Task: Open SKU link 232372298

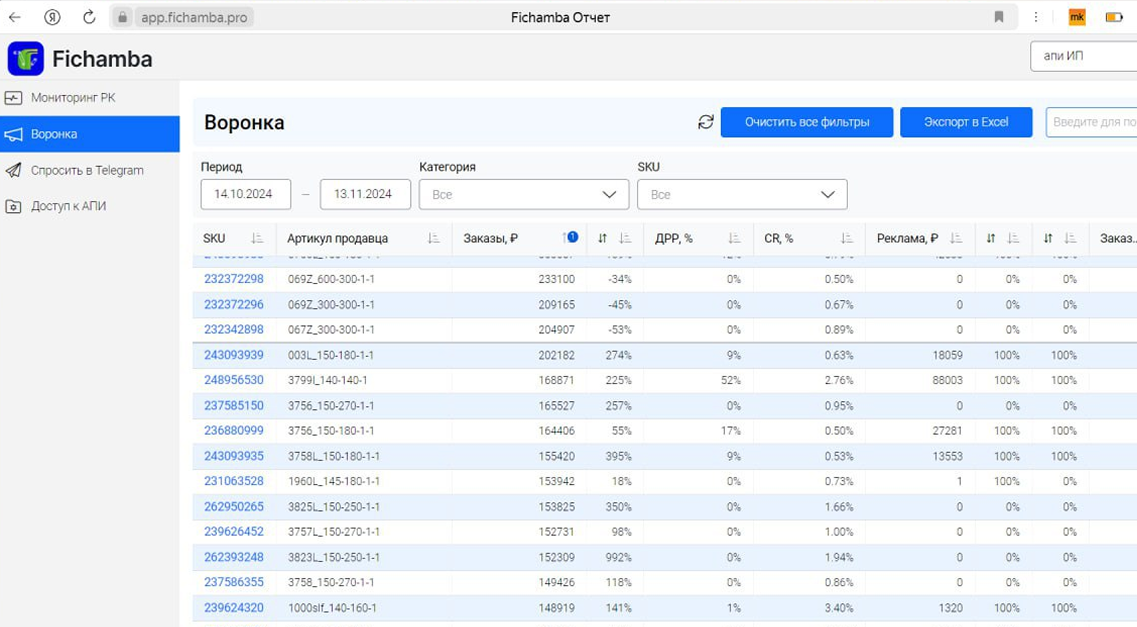Action: pos(233,279)
